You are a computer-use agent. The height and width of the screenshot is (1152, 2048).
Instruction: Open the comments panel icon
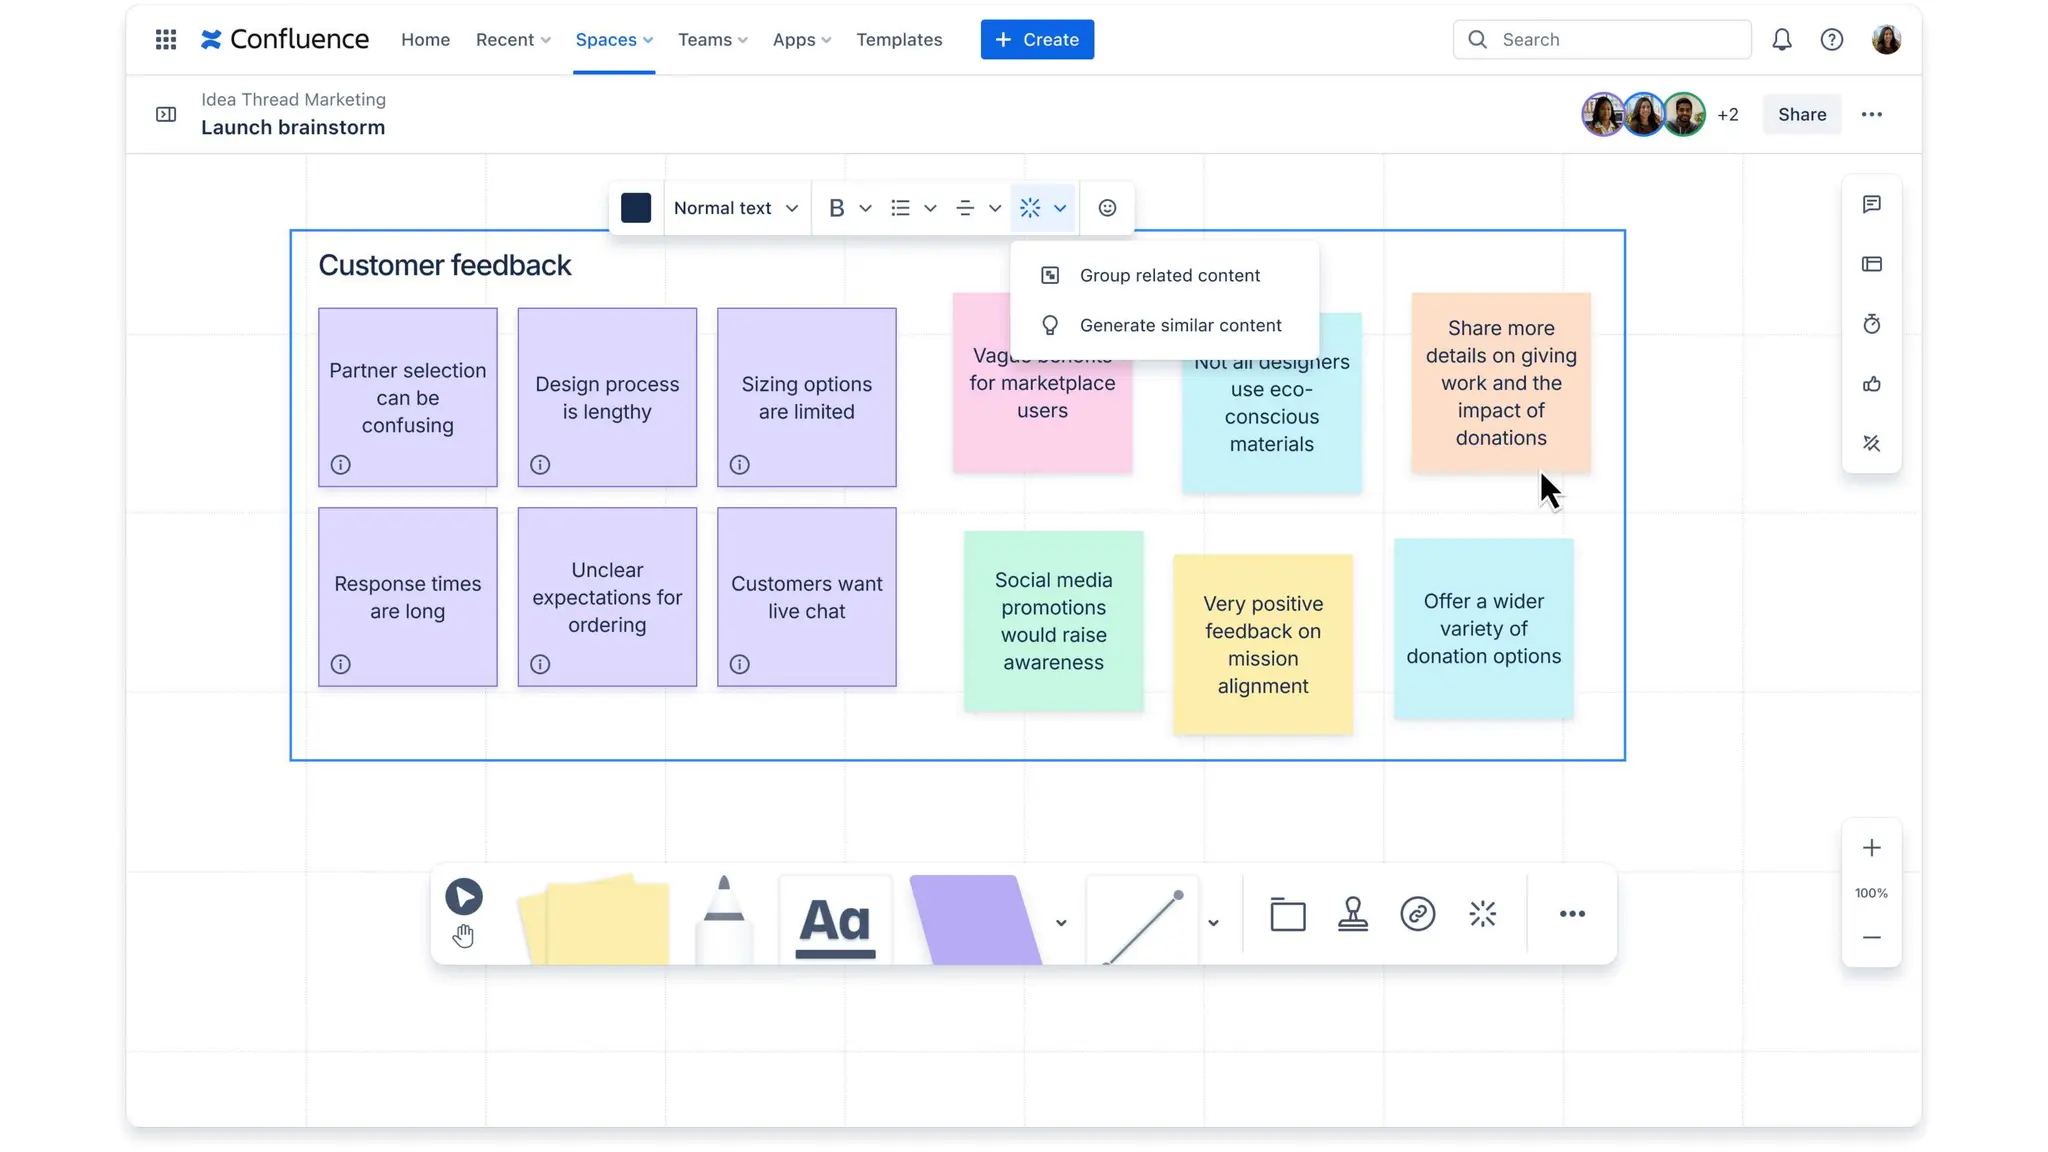[1871, 205]
